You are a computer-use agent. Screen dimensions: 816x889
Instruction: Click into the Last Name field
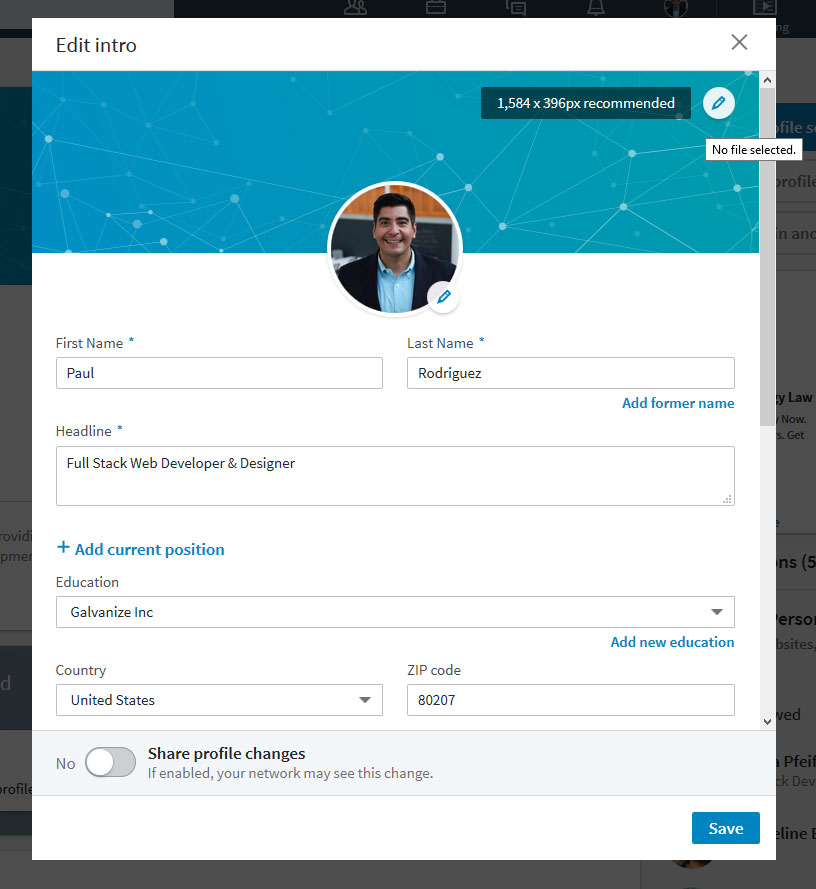click(x=570, y=373)
